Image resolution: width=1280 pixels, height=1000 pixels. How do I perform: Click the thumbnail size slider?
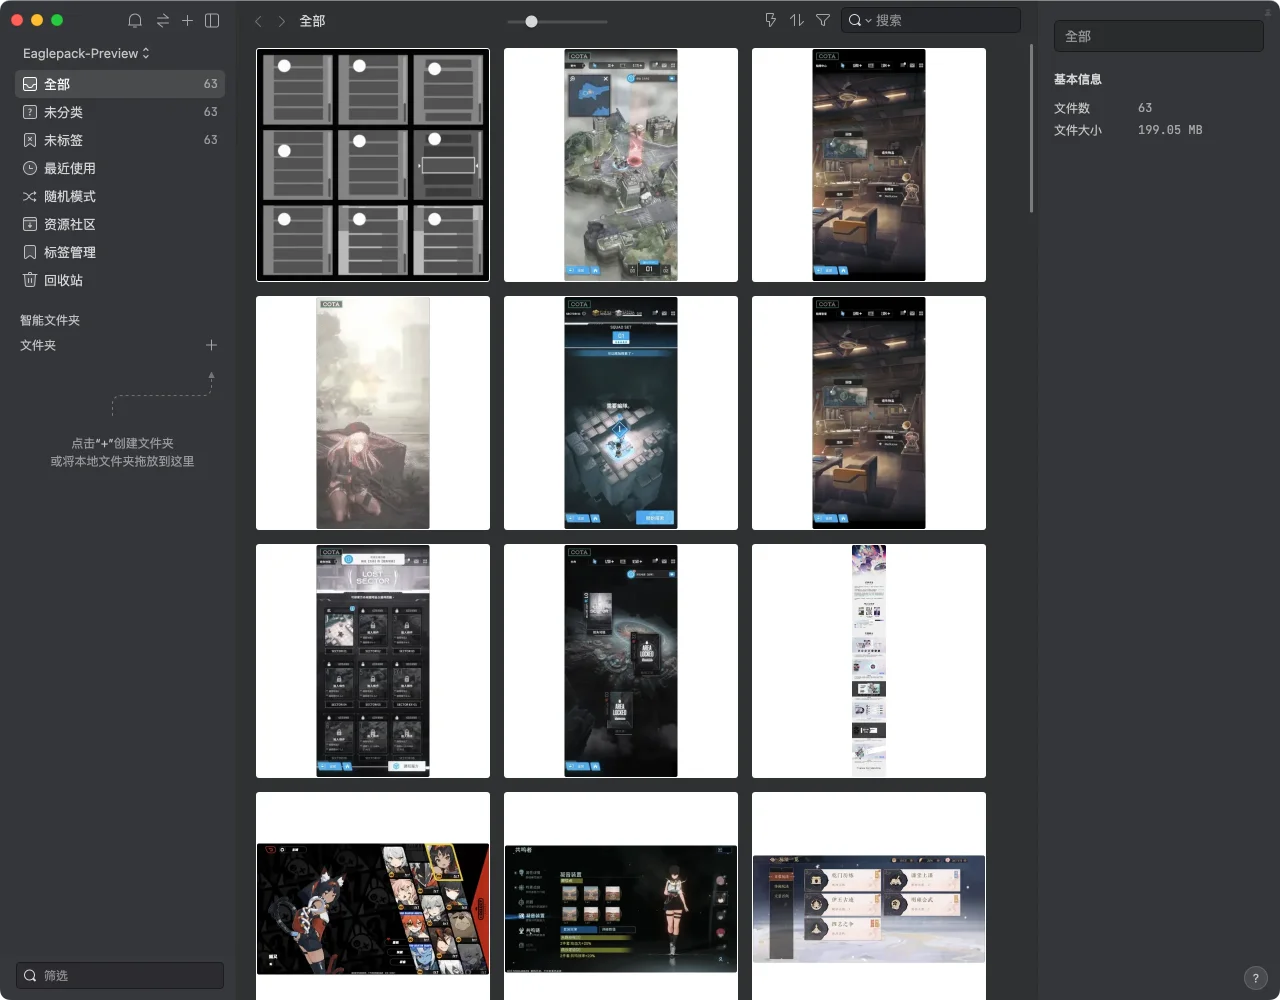click(531, 21)
